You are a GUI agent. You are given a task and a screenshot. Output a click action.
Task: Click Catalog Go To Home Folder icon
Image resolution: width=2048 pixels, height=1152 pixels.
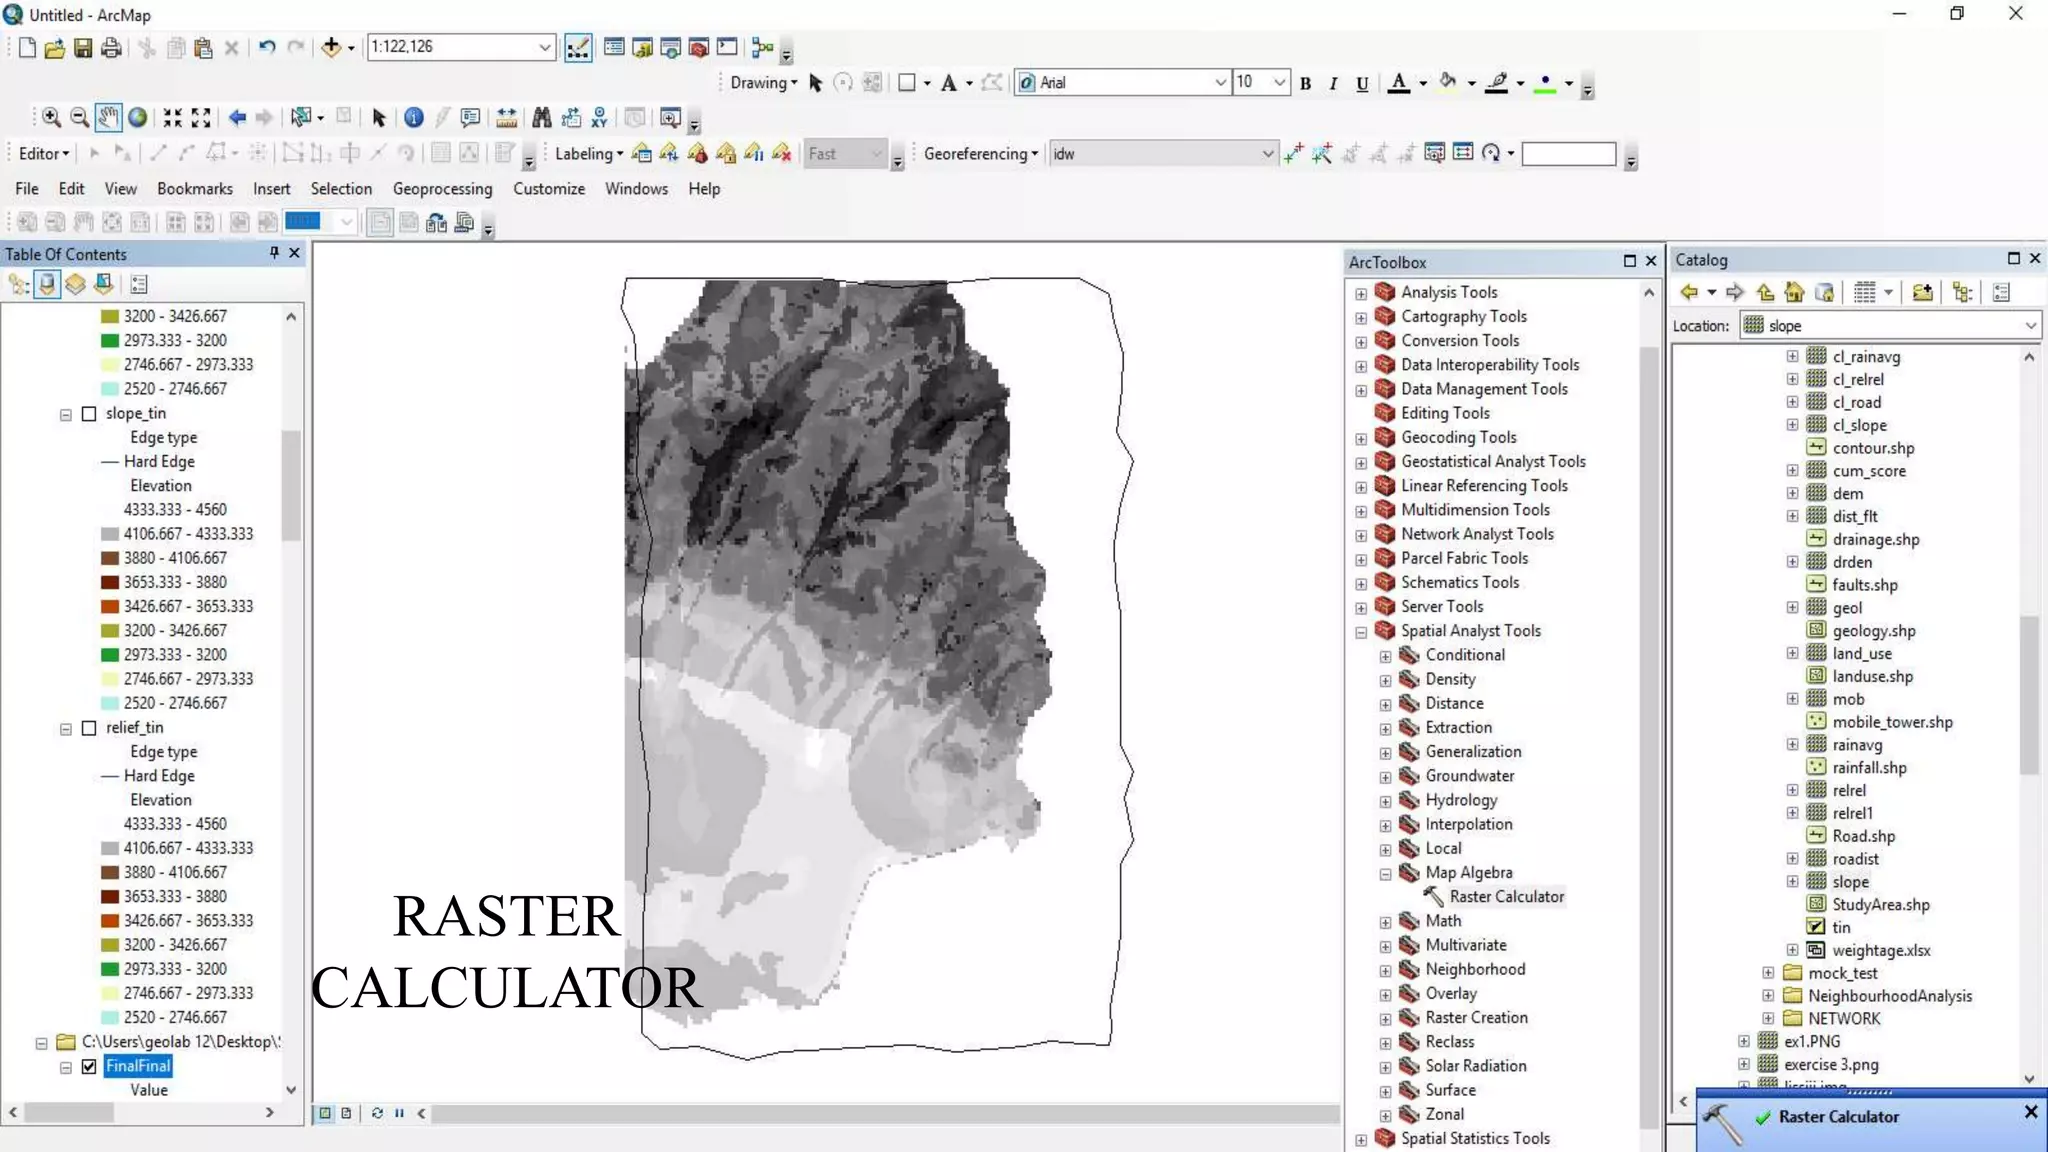pyautogui.click(x=1794, y=292)
